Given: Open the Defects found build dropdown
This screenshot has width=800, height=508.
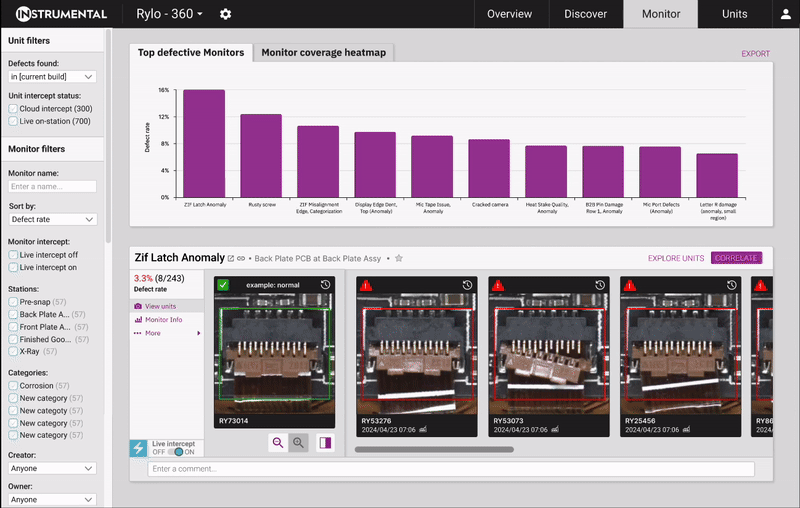Looking at the screenshot, I should tap(52, 76).
